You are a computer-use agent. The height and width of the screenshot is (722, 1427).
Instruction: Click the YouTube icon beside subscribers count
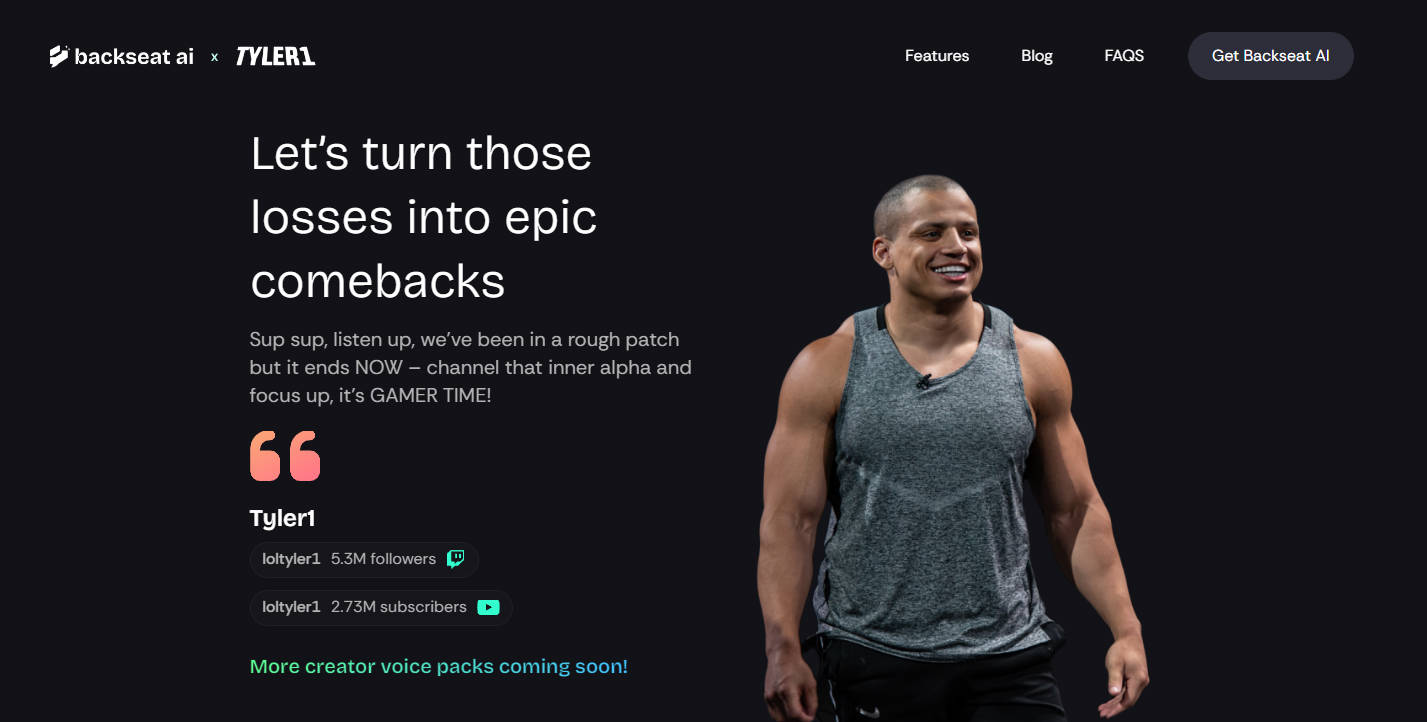pos(488,607)
